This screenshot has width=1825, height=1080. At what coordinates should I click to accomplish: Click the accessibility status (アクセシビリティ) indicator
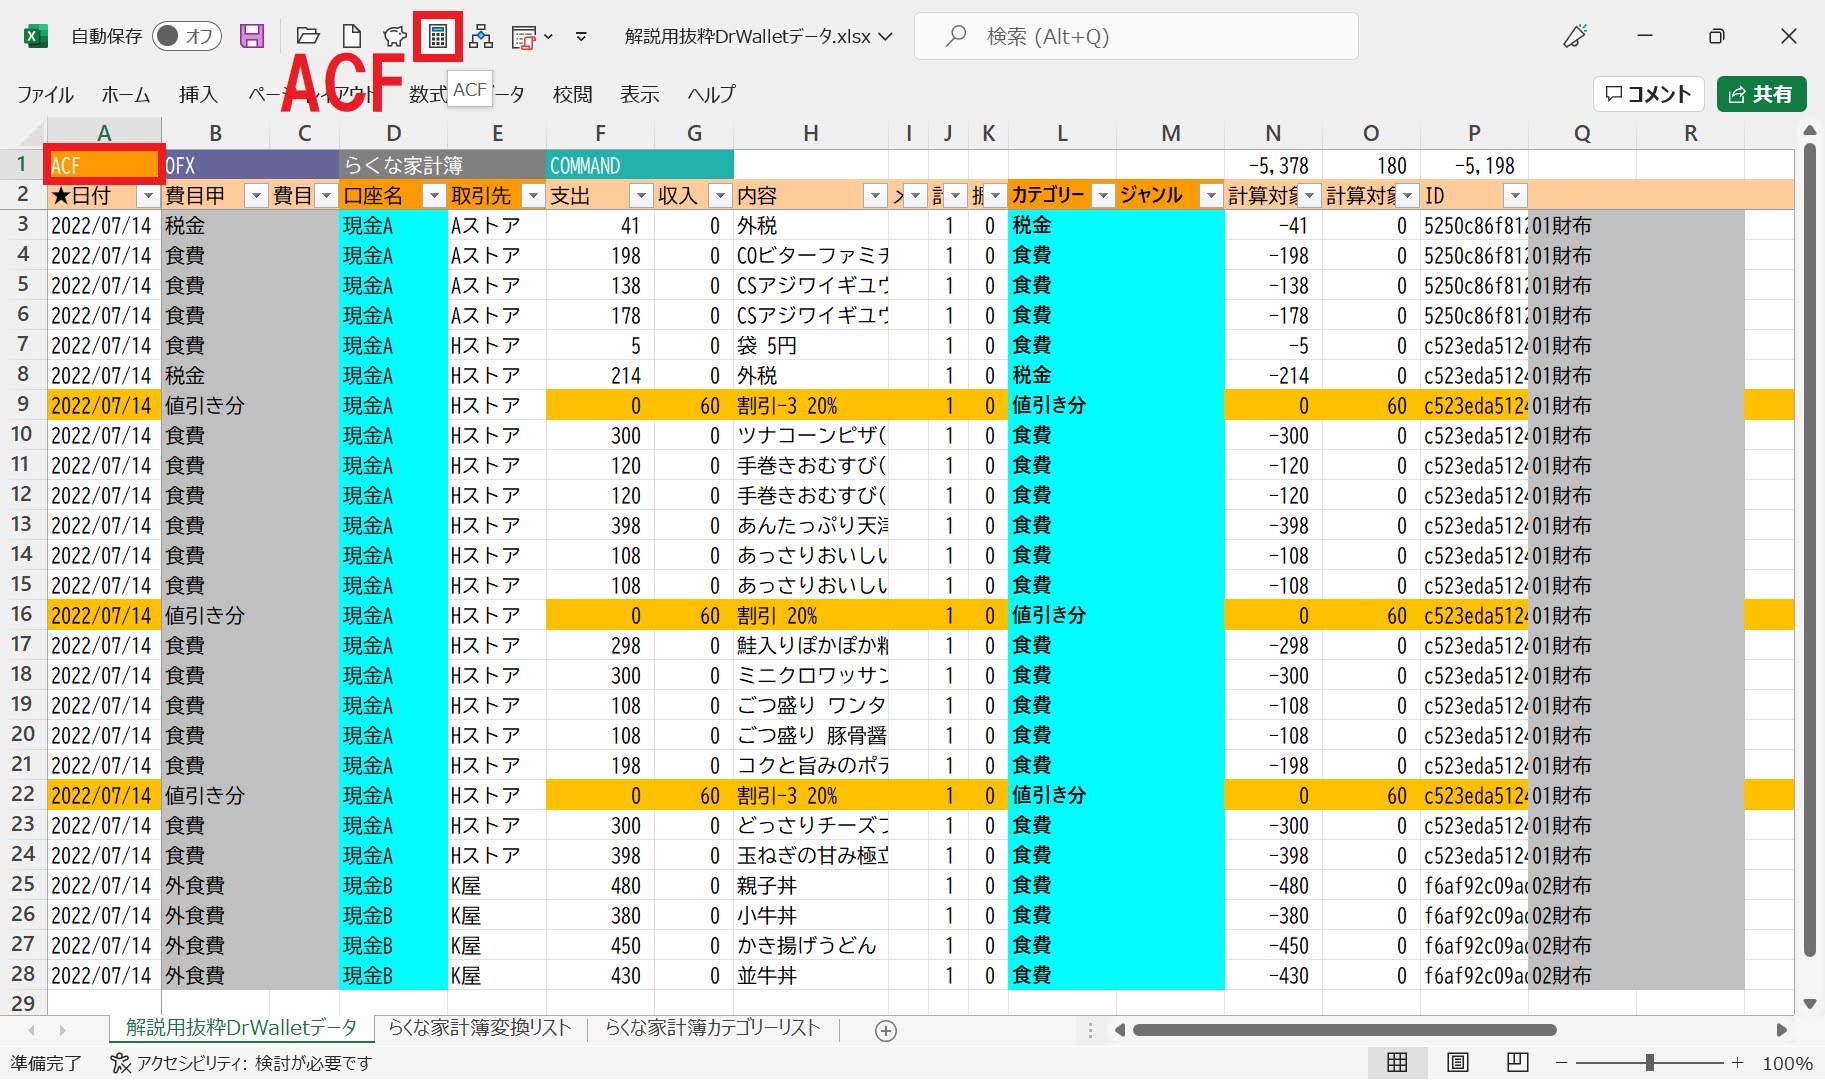pos(241,1063)
